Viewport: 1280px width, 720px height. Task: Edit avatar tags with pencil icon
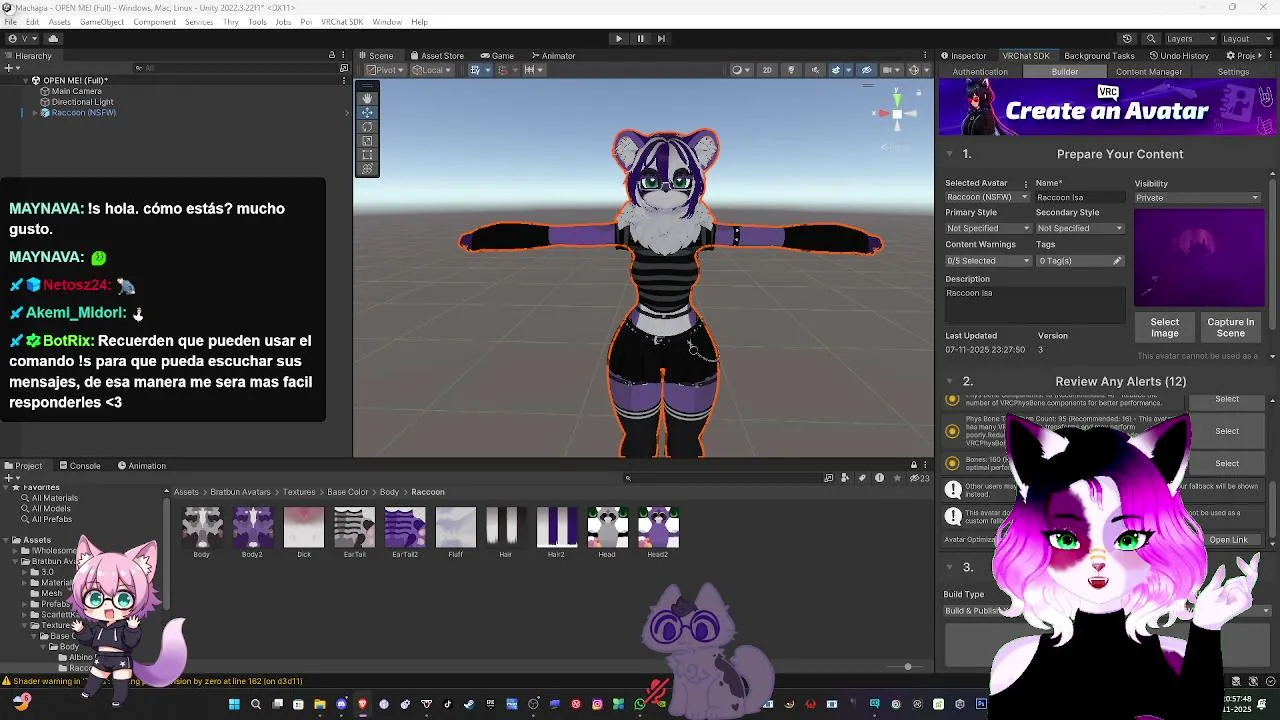pos(1117,261)
